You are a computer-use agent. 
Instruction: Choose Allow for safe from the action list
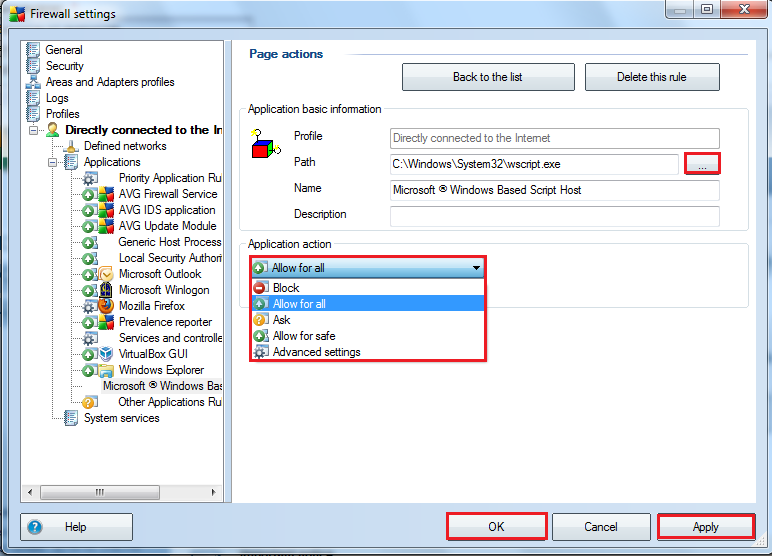click(x=368, y=336)
